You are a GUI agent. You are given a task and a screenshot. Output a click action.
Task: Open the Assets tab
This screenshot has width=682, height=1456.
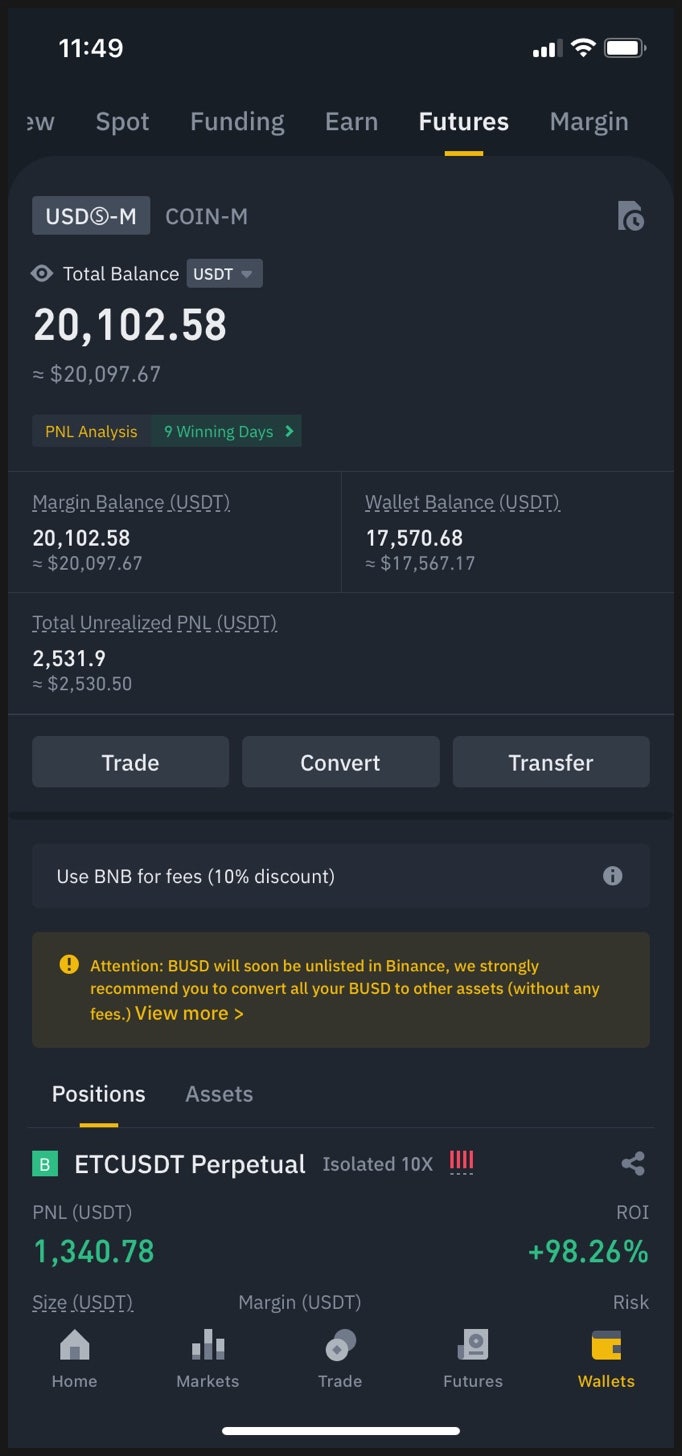219,1094
